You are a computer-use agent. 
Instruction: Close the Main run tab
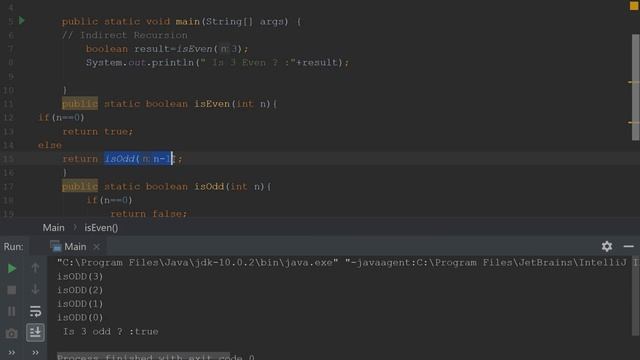[x=96, y=247]
